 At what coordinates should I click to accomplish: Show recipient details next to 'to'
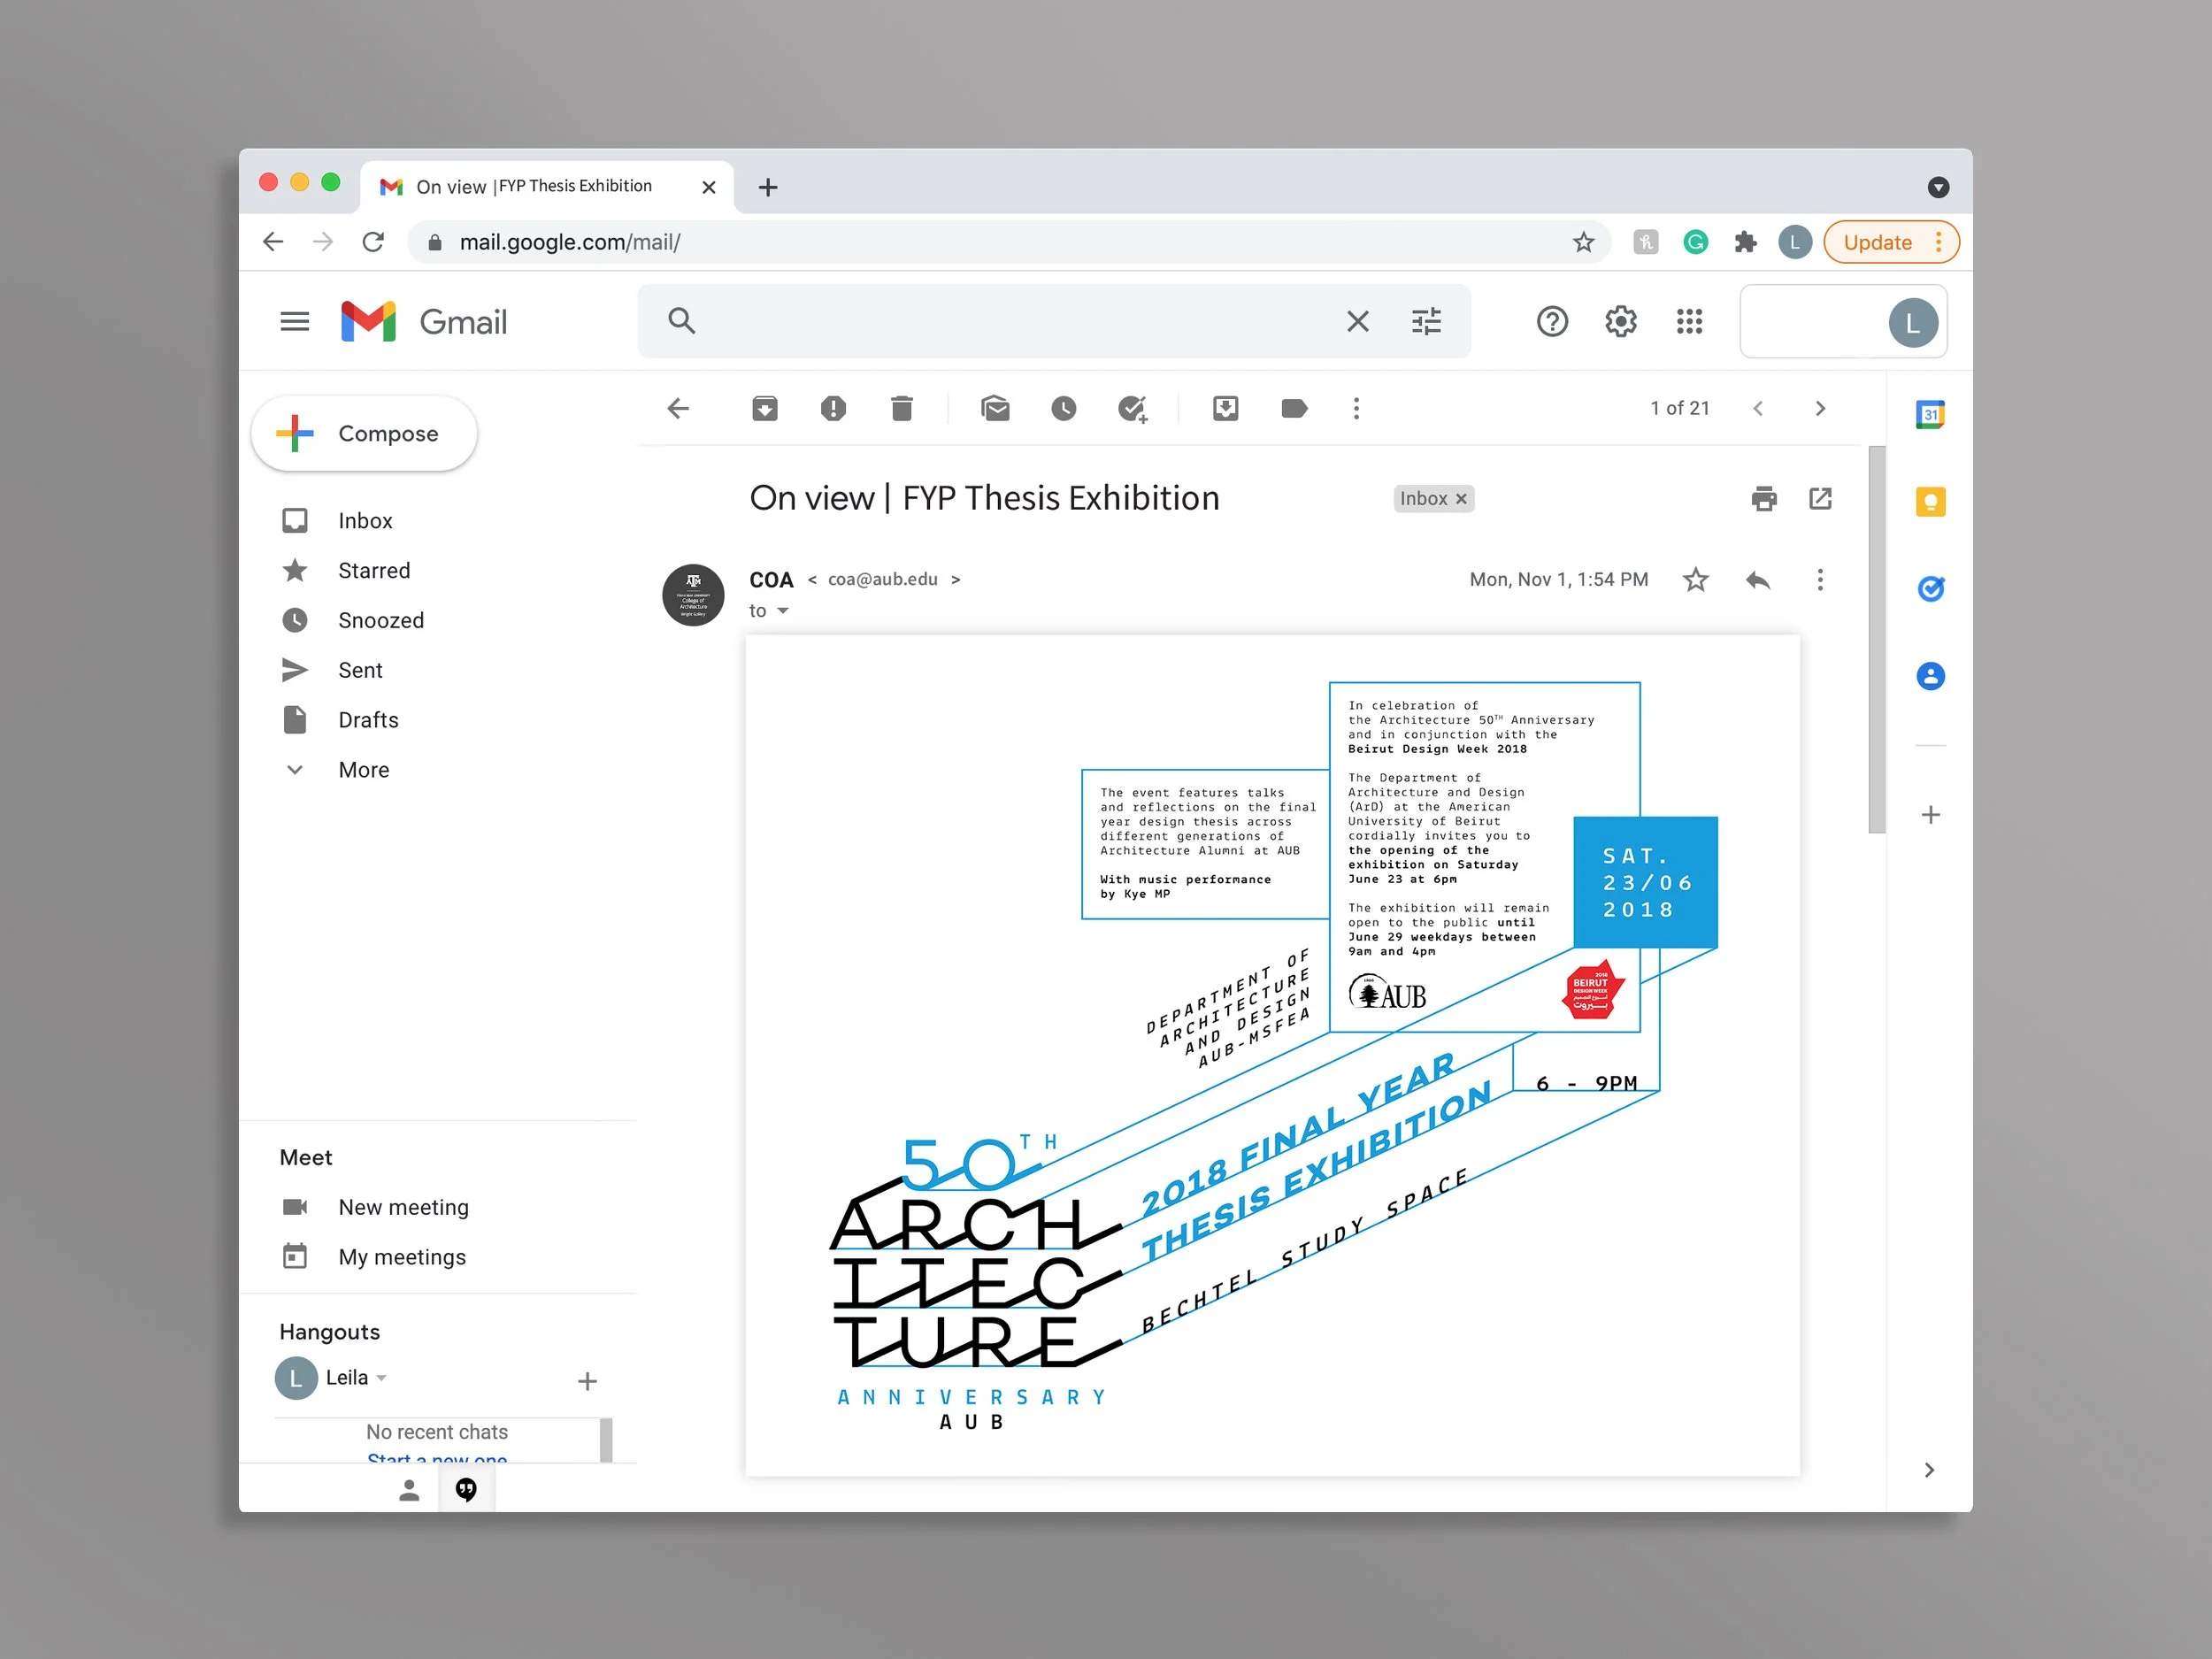[783, 611]
